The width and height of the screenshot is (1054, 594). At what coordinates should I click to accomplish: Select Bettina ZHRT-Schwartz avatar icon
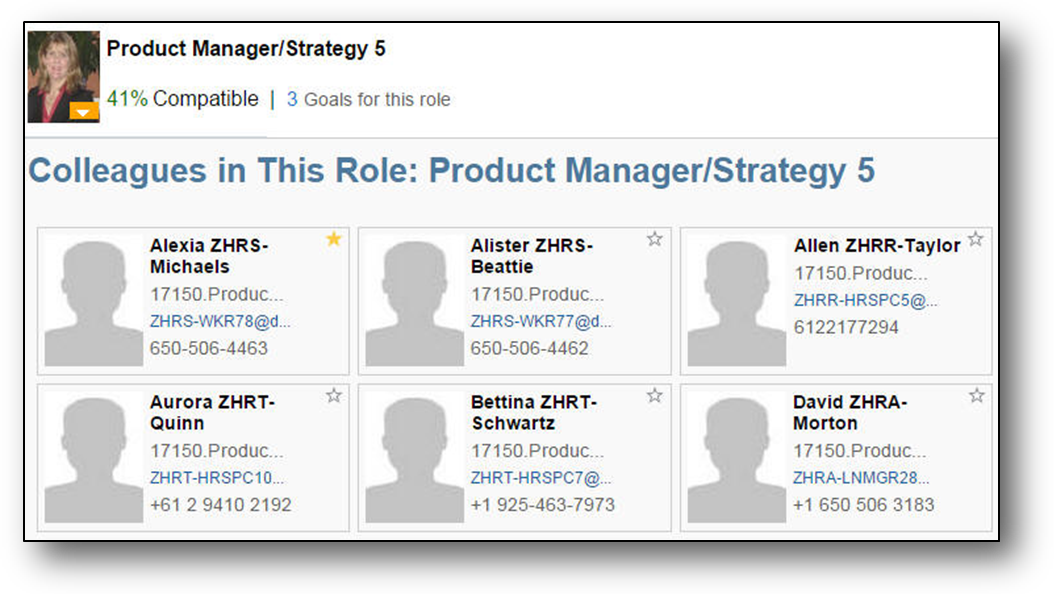(x=415, y=457)
